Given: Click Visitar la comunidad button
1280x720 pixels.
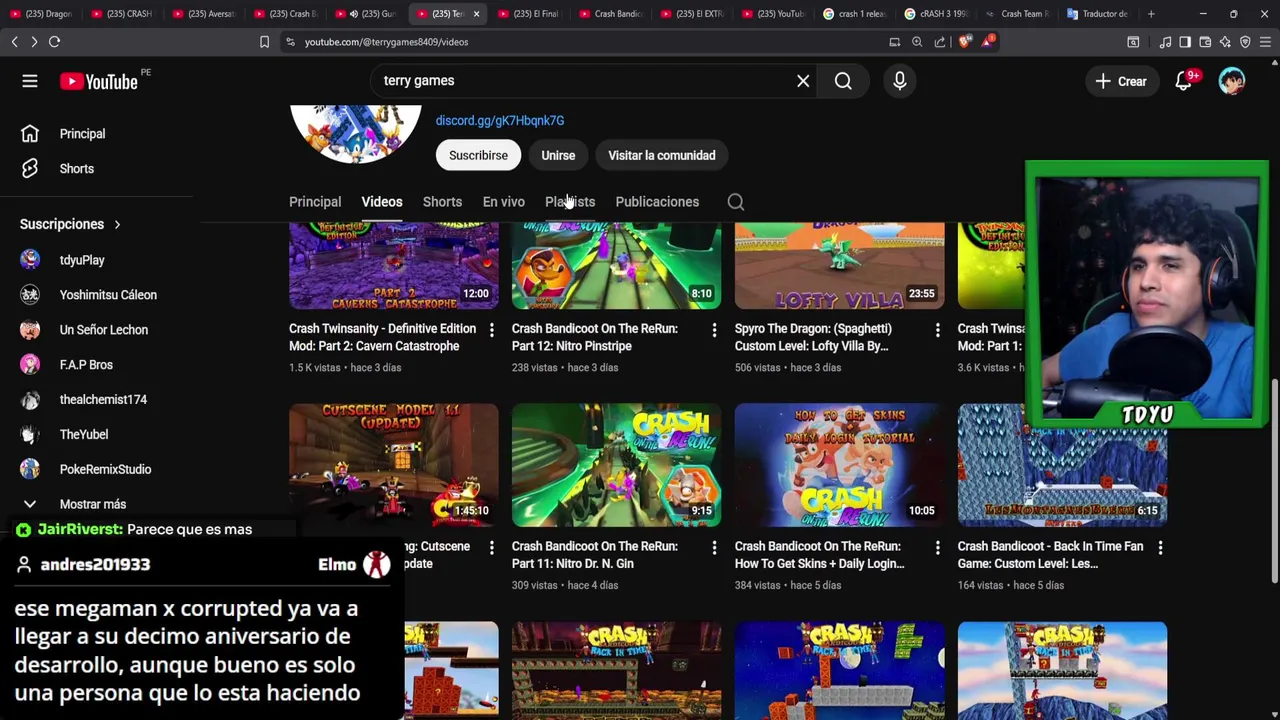Looking at the screenshot, I should (662, 155).
